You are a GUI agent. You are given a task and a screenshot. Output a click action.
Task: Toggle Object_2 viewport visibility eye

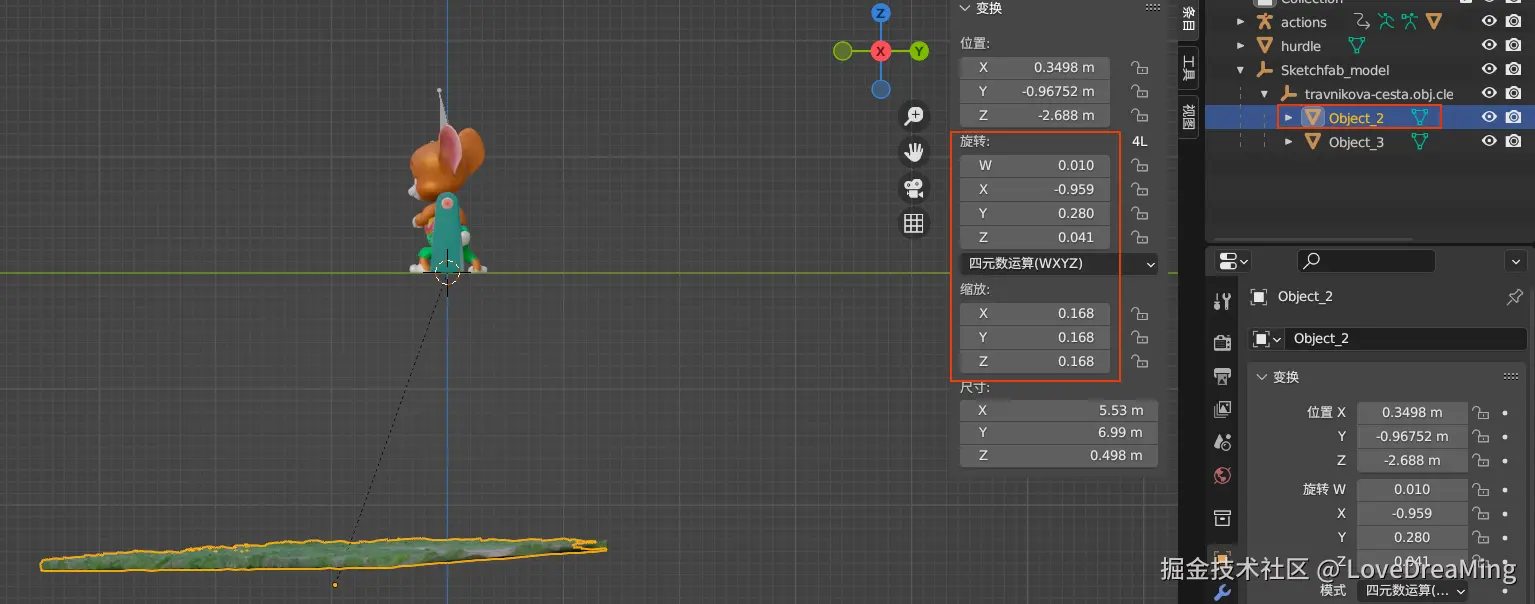pyautogui.click(x=1489, y=117)
